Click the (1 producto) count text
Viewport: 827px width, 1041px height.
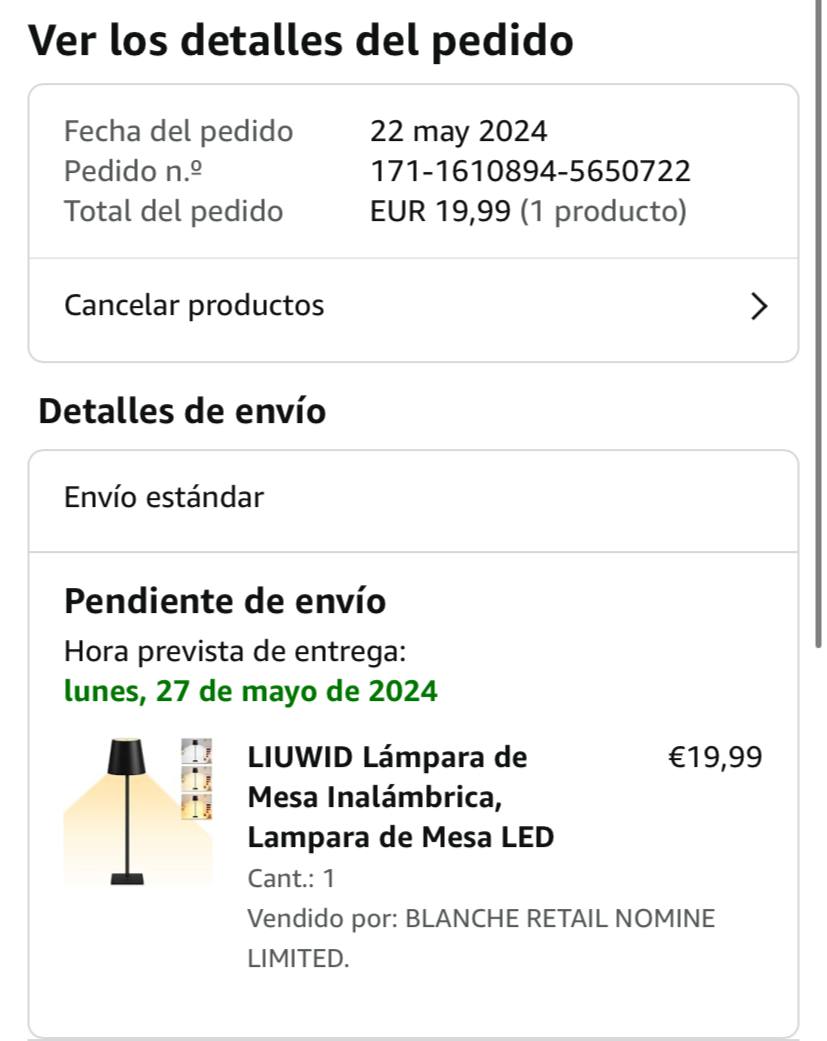tap(603, 211)
